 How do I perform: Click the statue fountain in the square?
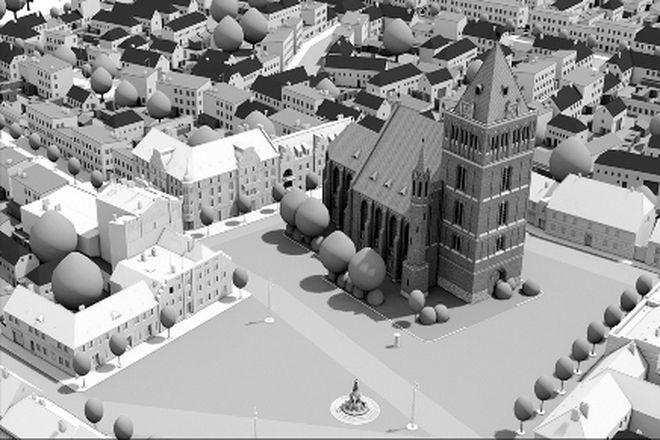355,403
